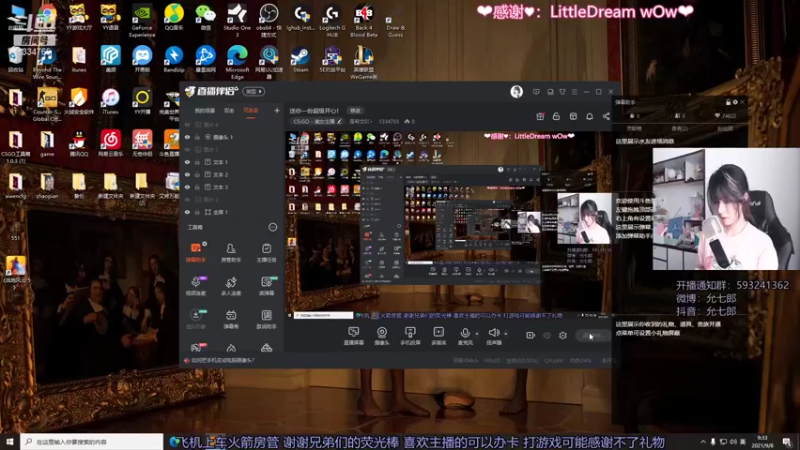Open the gear settings in bottom bar
The height and width of the screenshot is (450, 800).
coord(563,335)
